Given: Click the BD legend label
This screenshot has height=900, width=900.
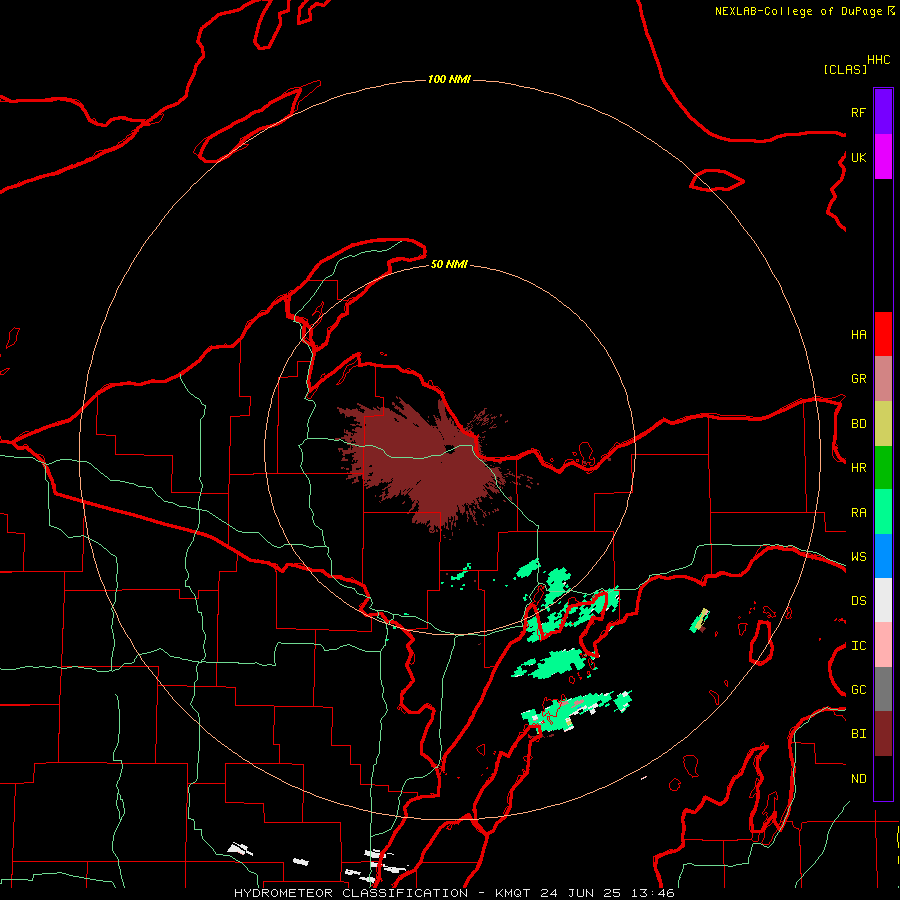Looking at the screenshot, I should pos(858,424).
